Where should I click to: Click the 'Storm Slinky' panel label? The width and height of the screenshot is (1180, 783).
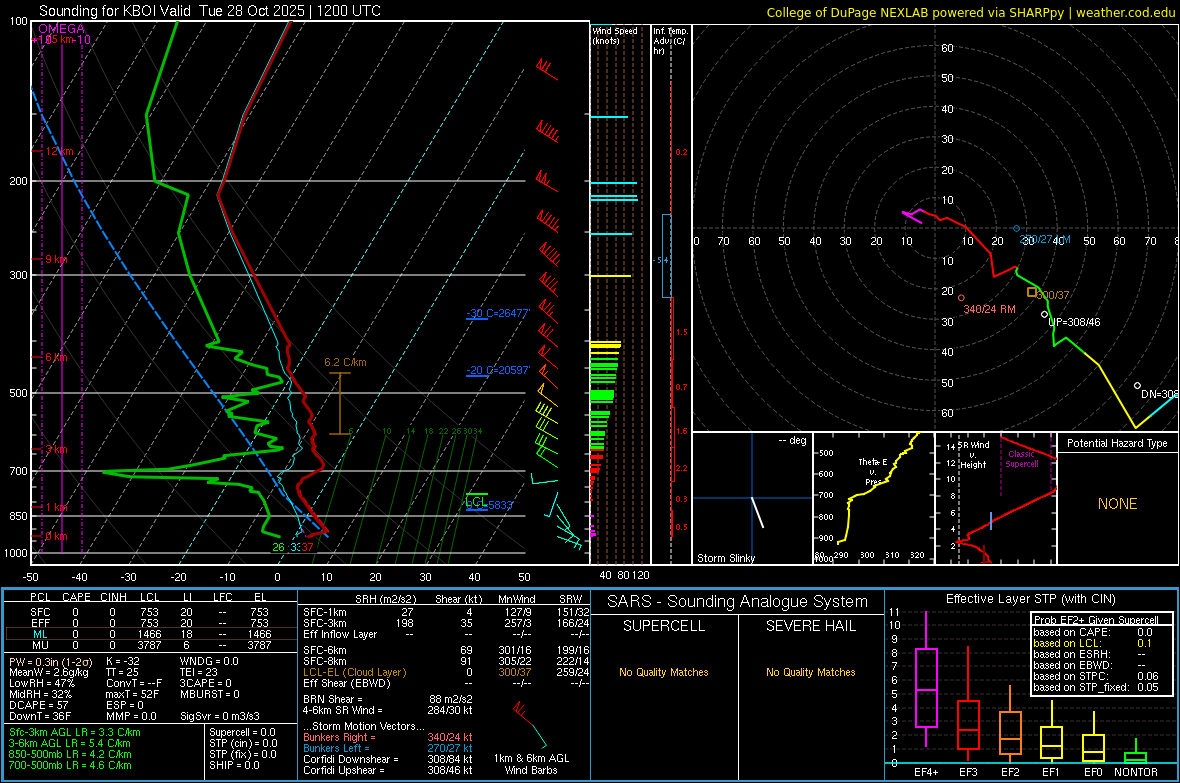[725, 558]
